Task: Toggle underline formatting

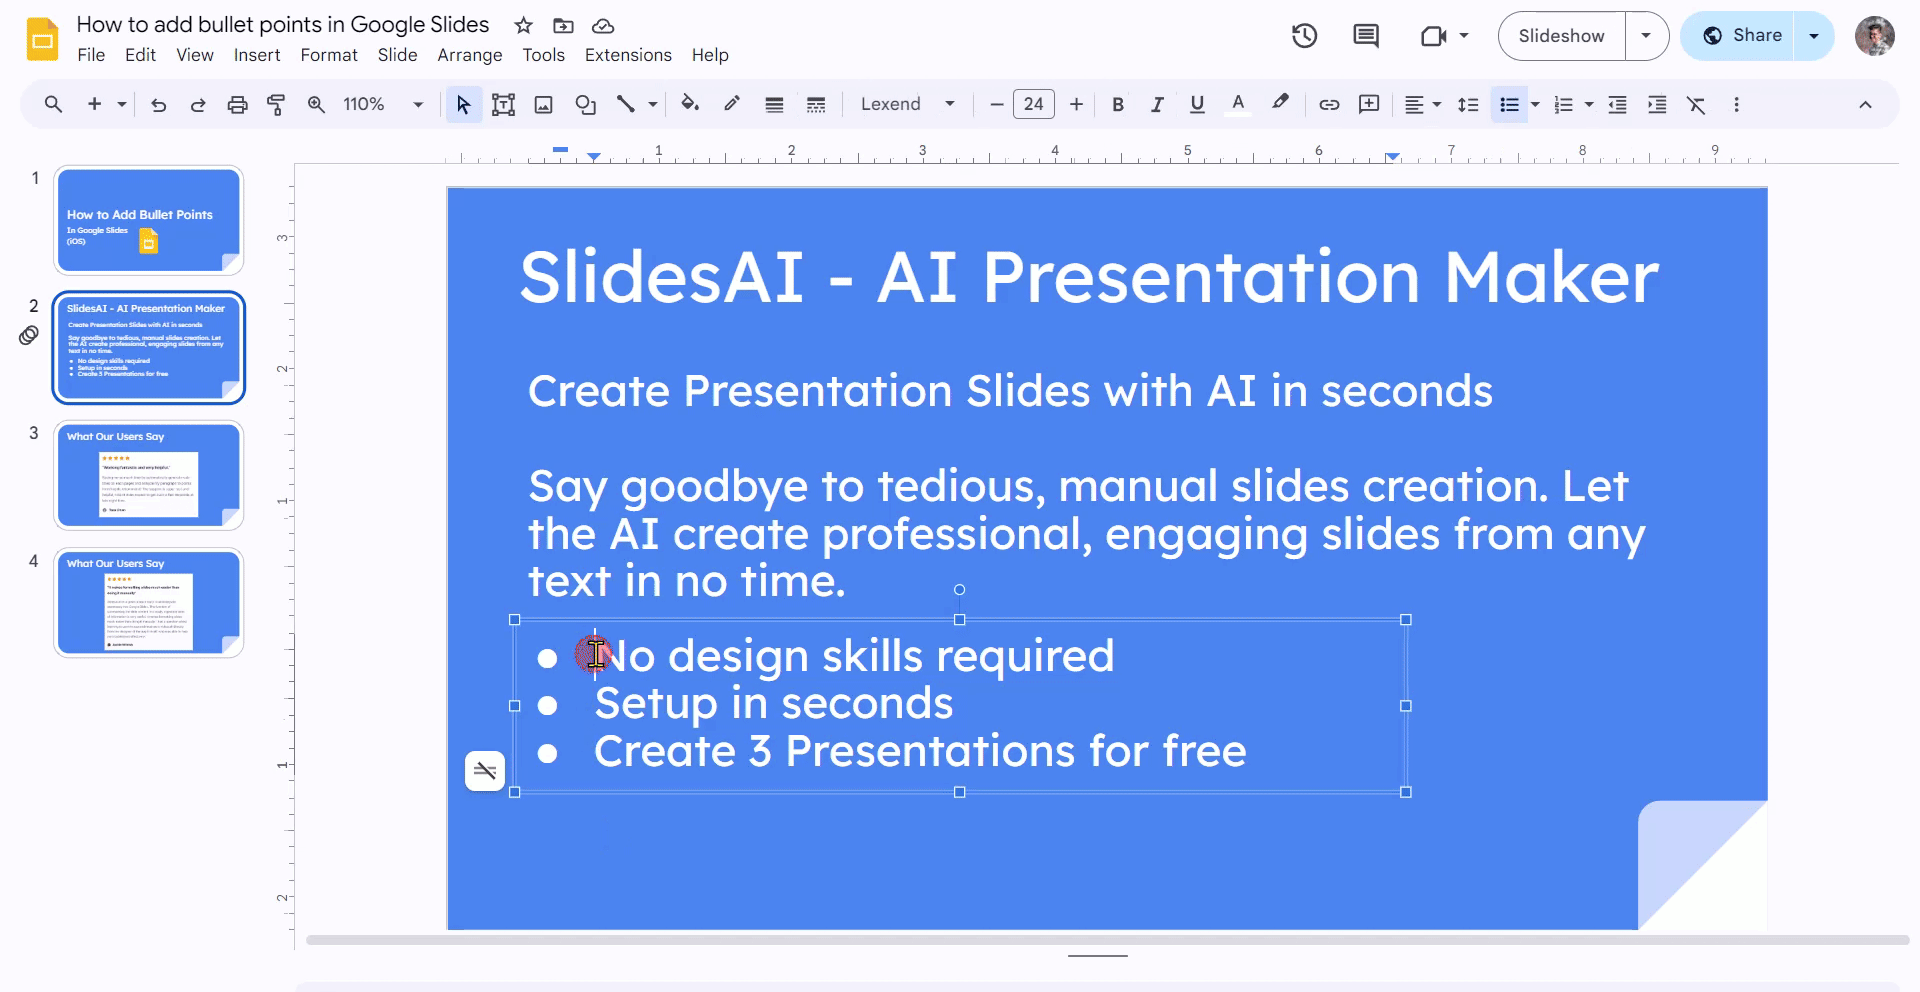Action: 1197,104
